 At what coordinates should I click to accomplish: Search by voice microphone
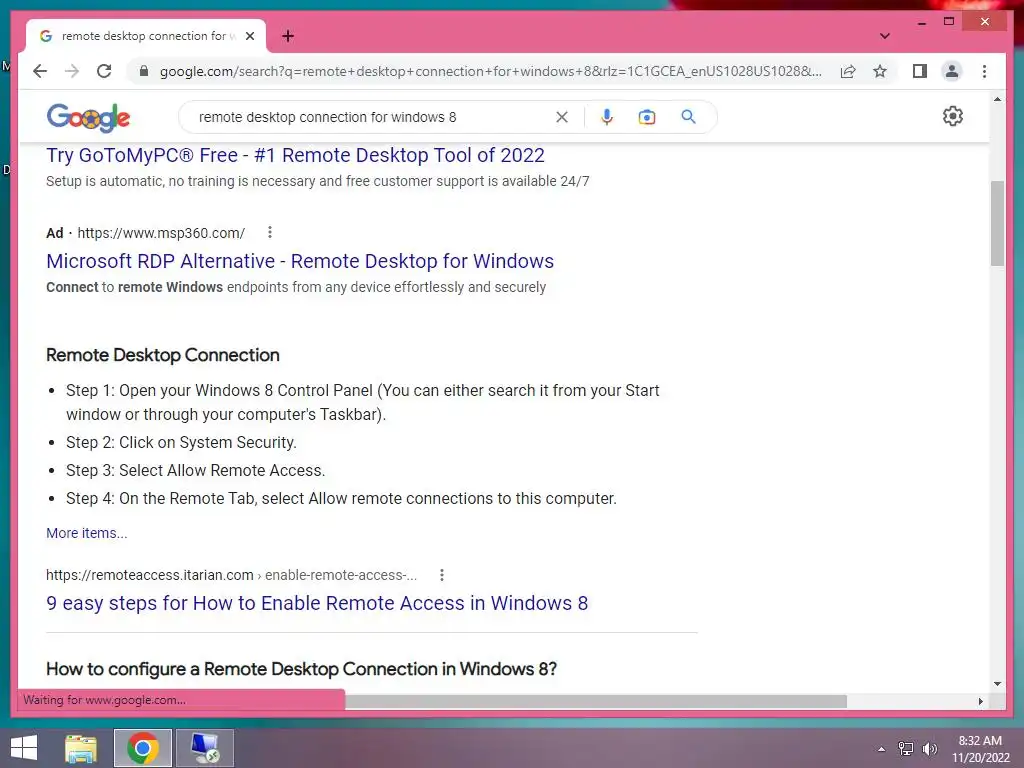click(x=607, y=117)
